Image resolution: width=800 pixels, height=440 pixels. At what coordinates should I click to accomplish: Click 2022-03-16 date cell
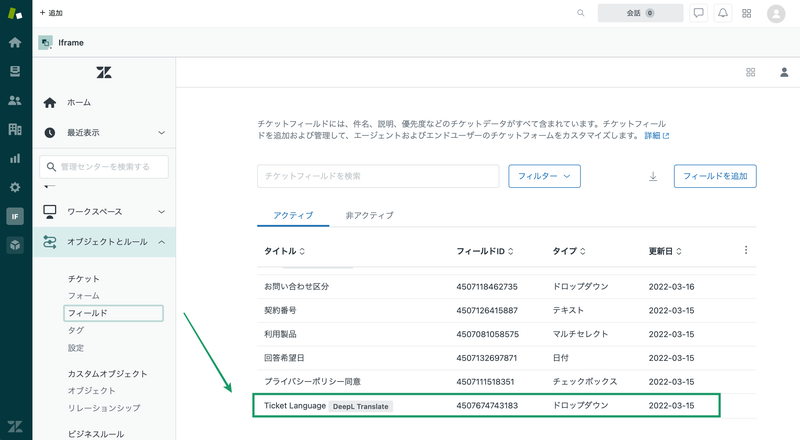pos(671,287)
